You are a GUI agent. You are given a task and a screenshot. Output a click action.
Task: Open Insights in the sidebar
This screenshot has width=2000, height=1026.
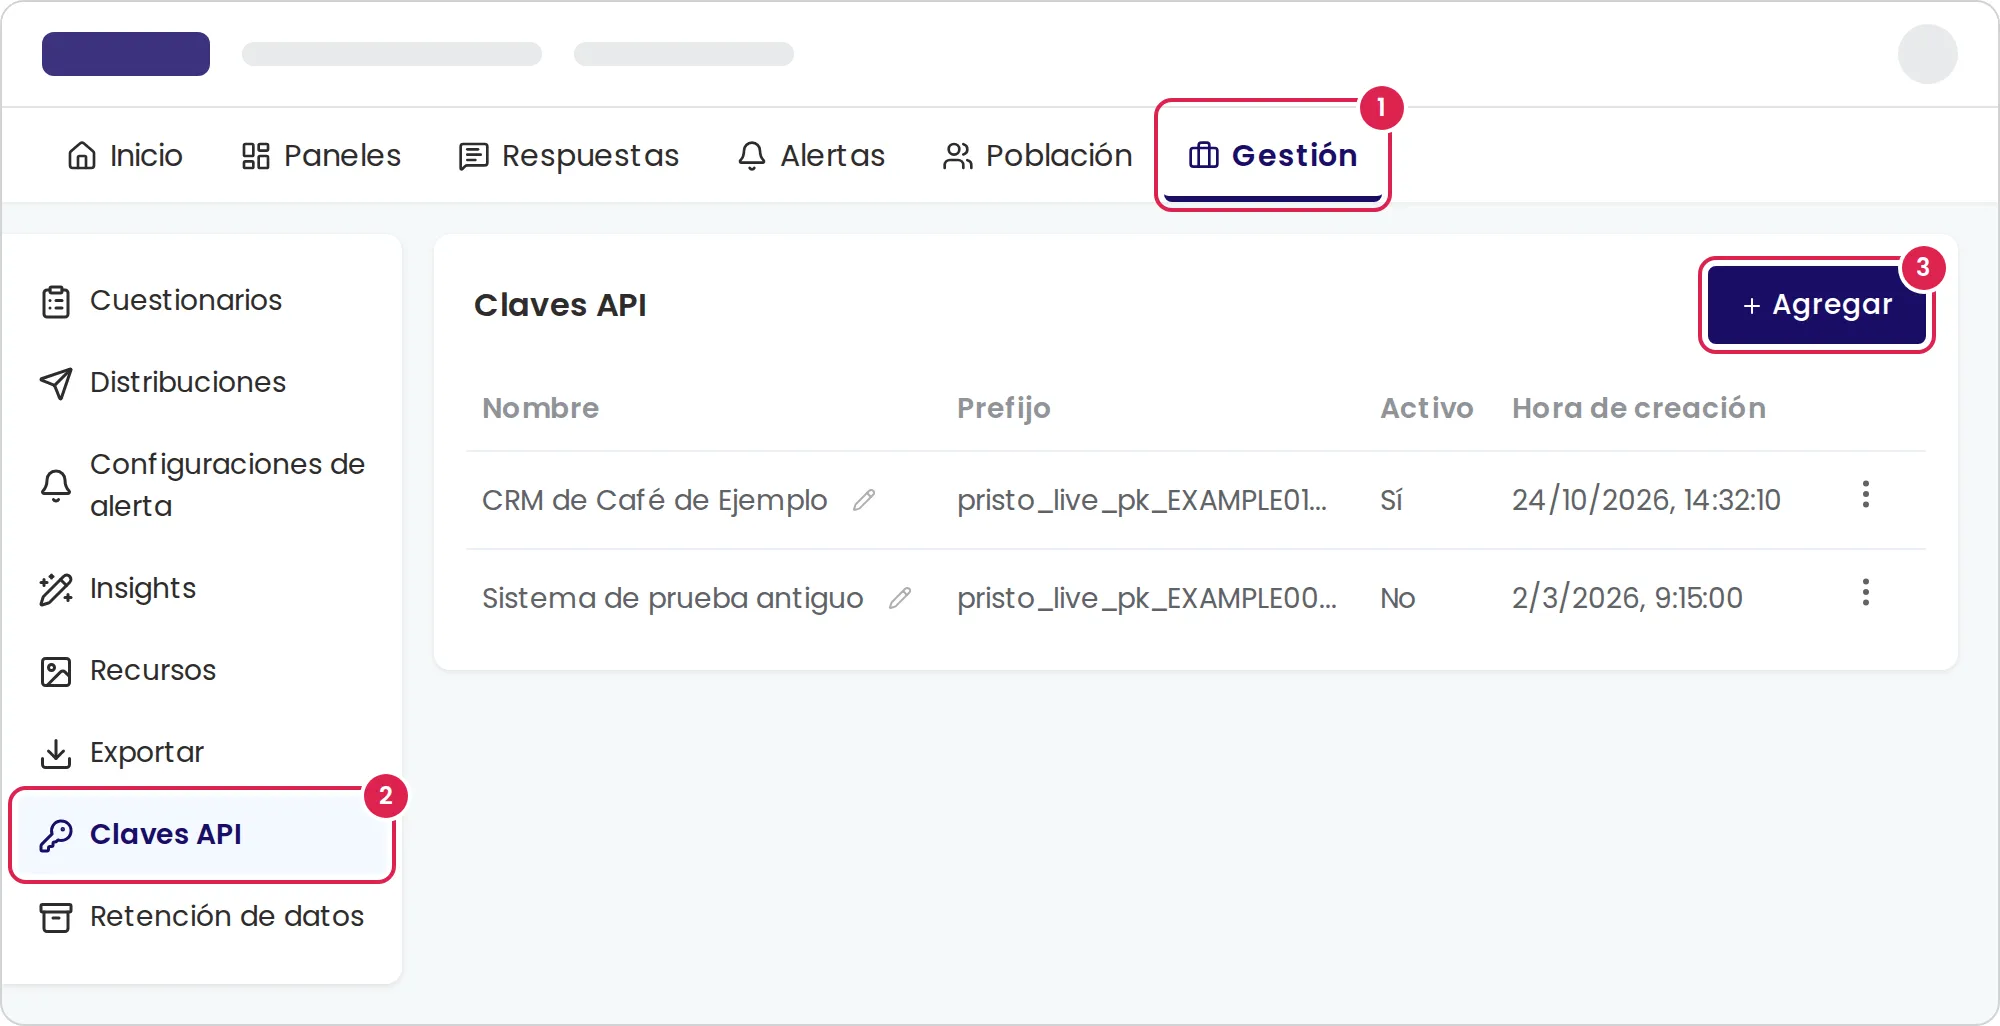[x=202, y=588]
